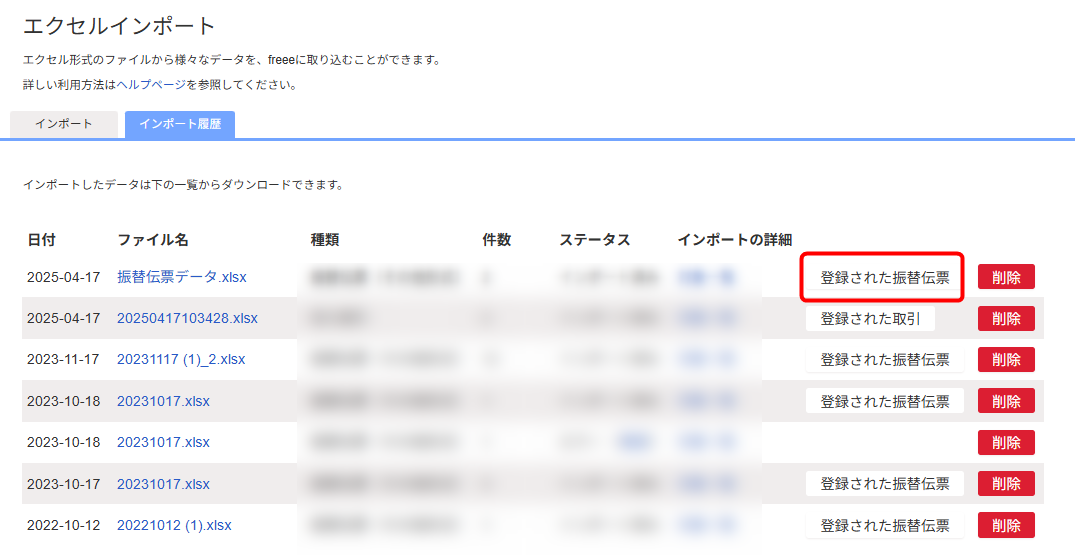Delete the 20250417103428.xlsx import entry
Viewport: 1075px width, 558px height.
pos(1006,319)
